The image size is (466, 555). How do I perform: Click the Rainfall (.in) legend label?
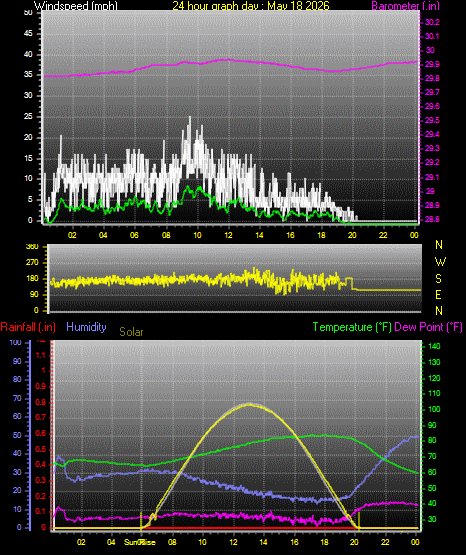point(28,327)
